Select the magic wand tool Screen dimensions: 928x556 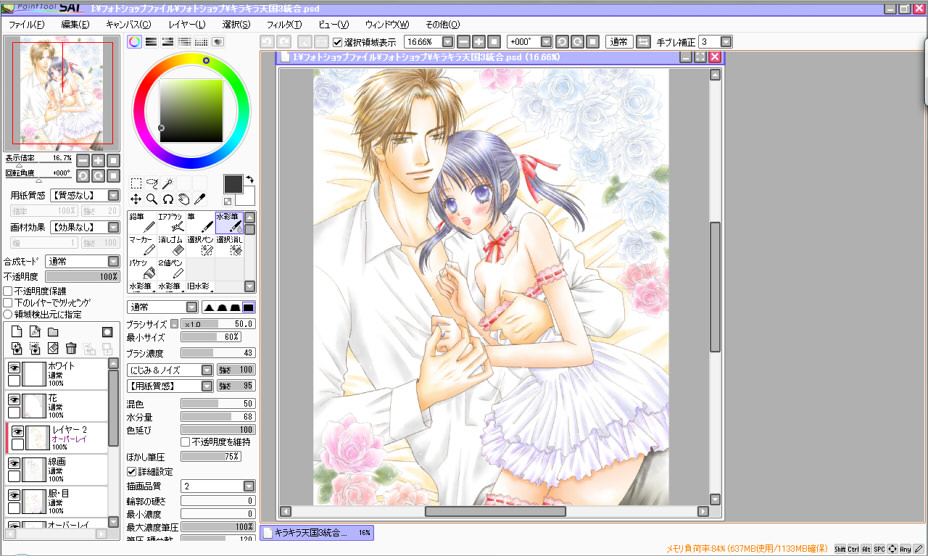coord(168,183)
